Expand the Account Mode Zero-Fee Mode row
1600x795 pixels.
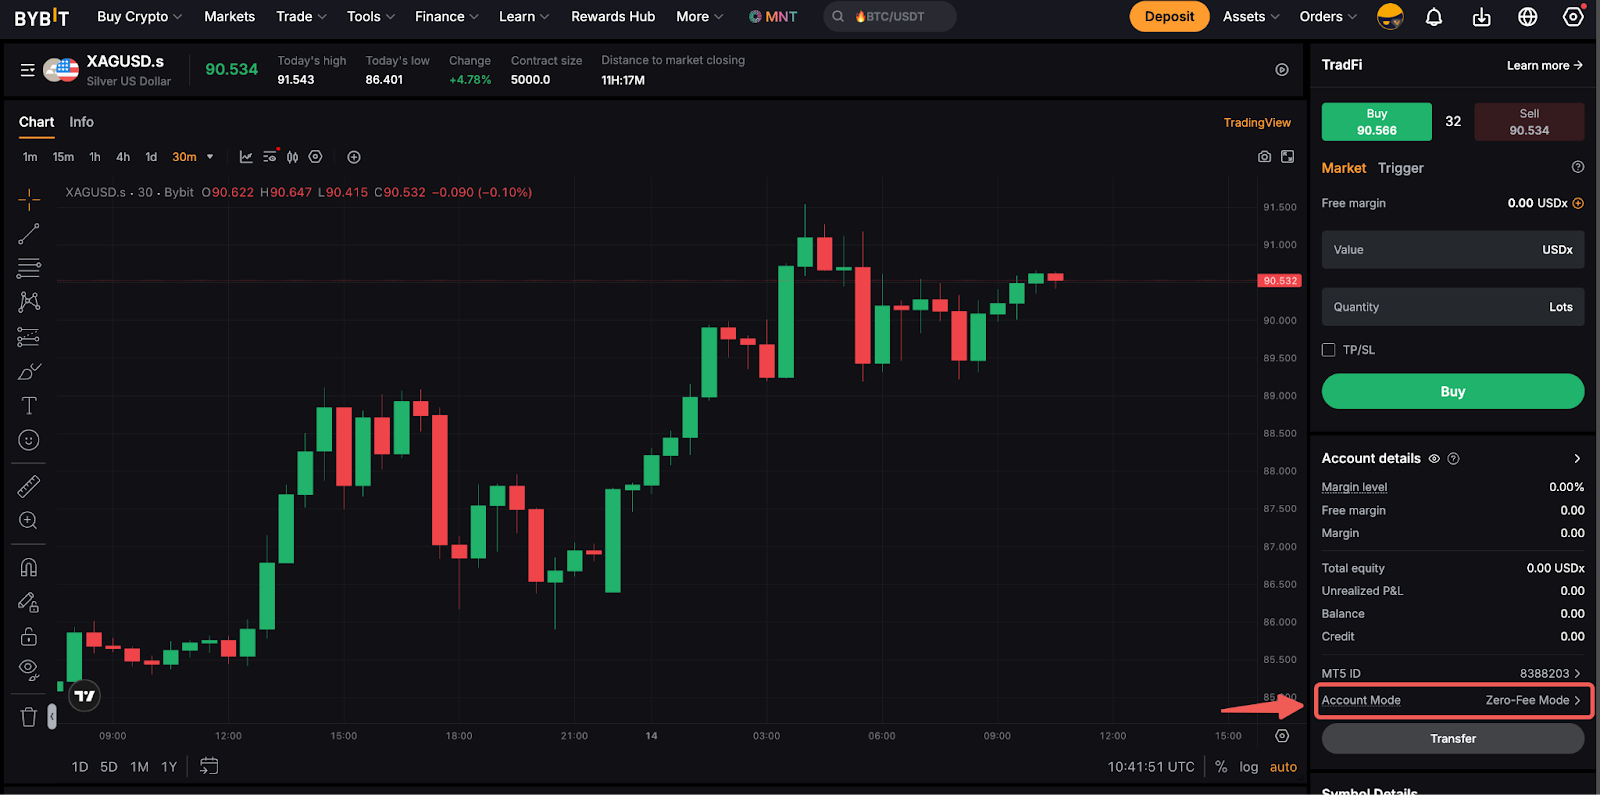pos(1452,700)
